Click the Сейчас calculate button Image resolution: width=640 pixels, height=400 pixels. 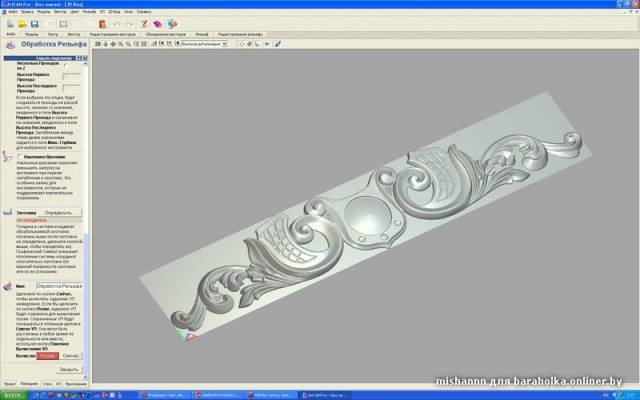(71, 356)
